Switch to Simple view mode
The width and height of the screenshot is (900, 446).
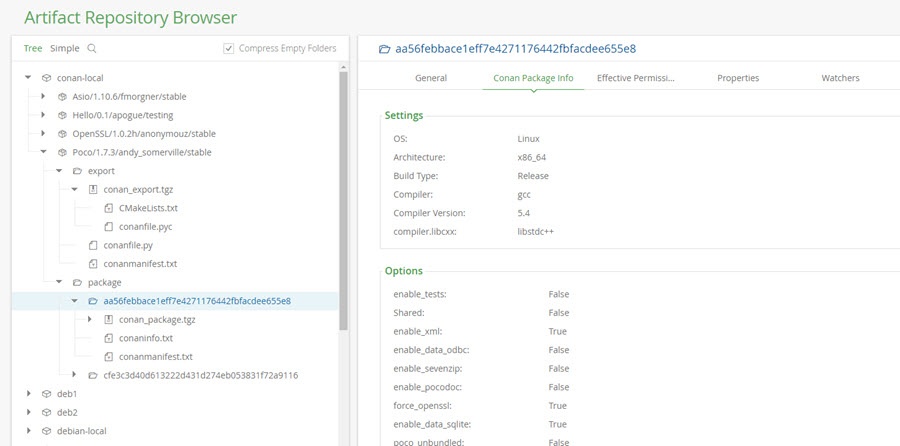click(64, 48)
